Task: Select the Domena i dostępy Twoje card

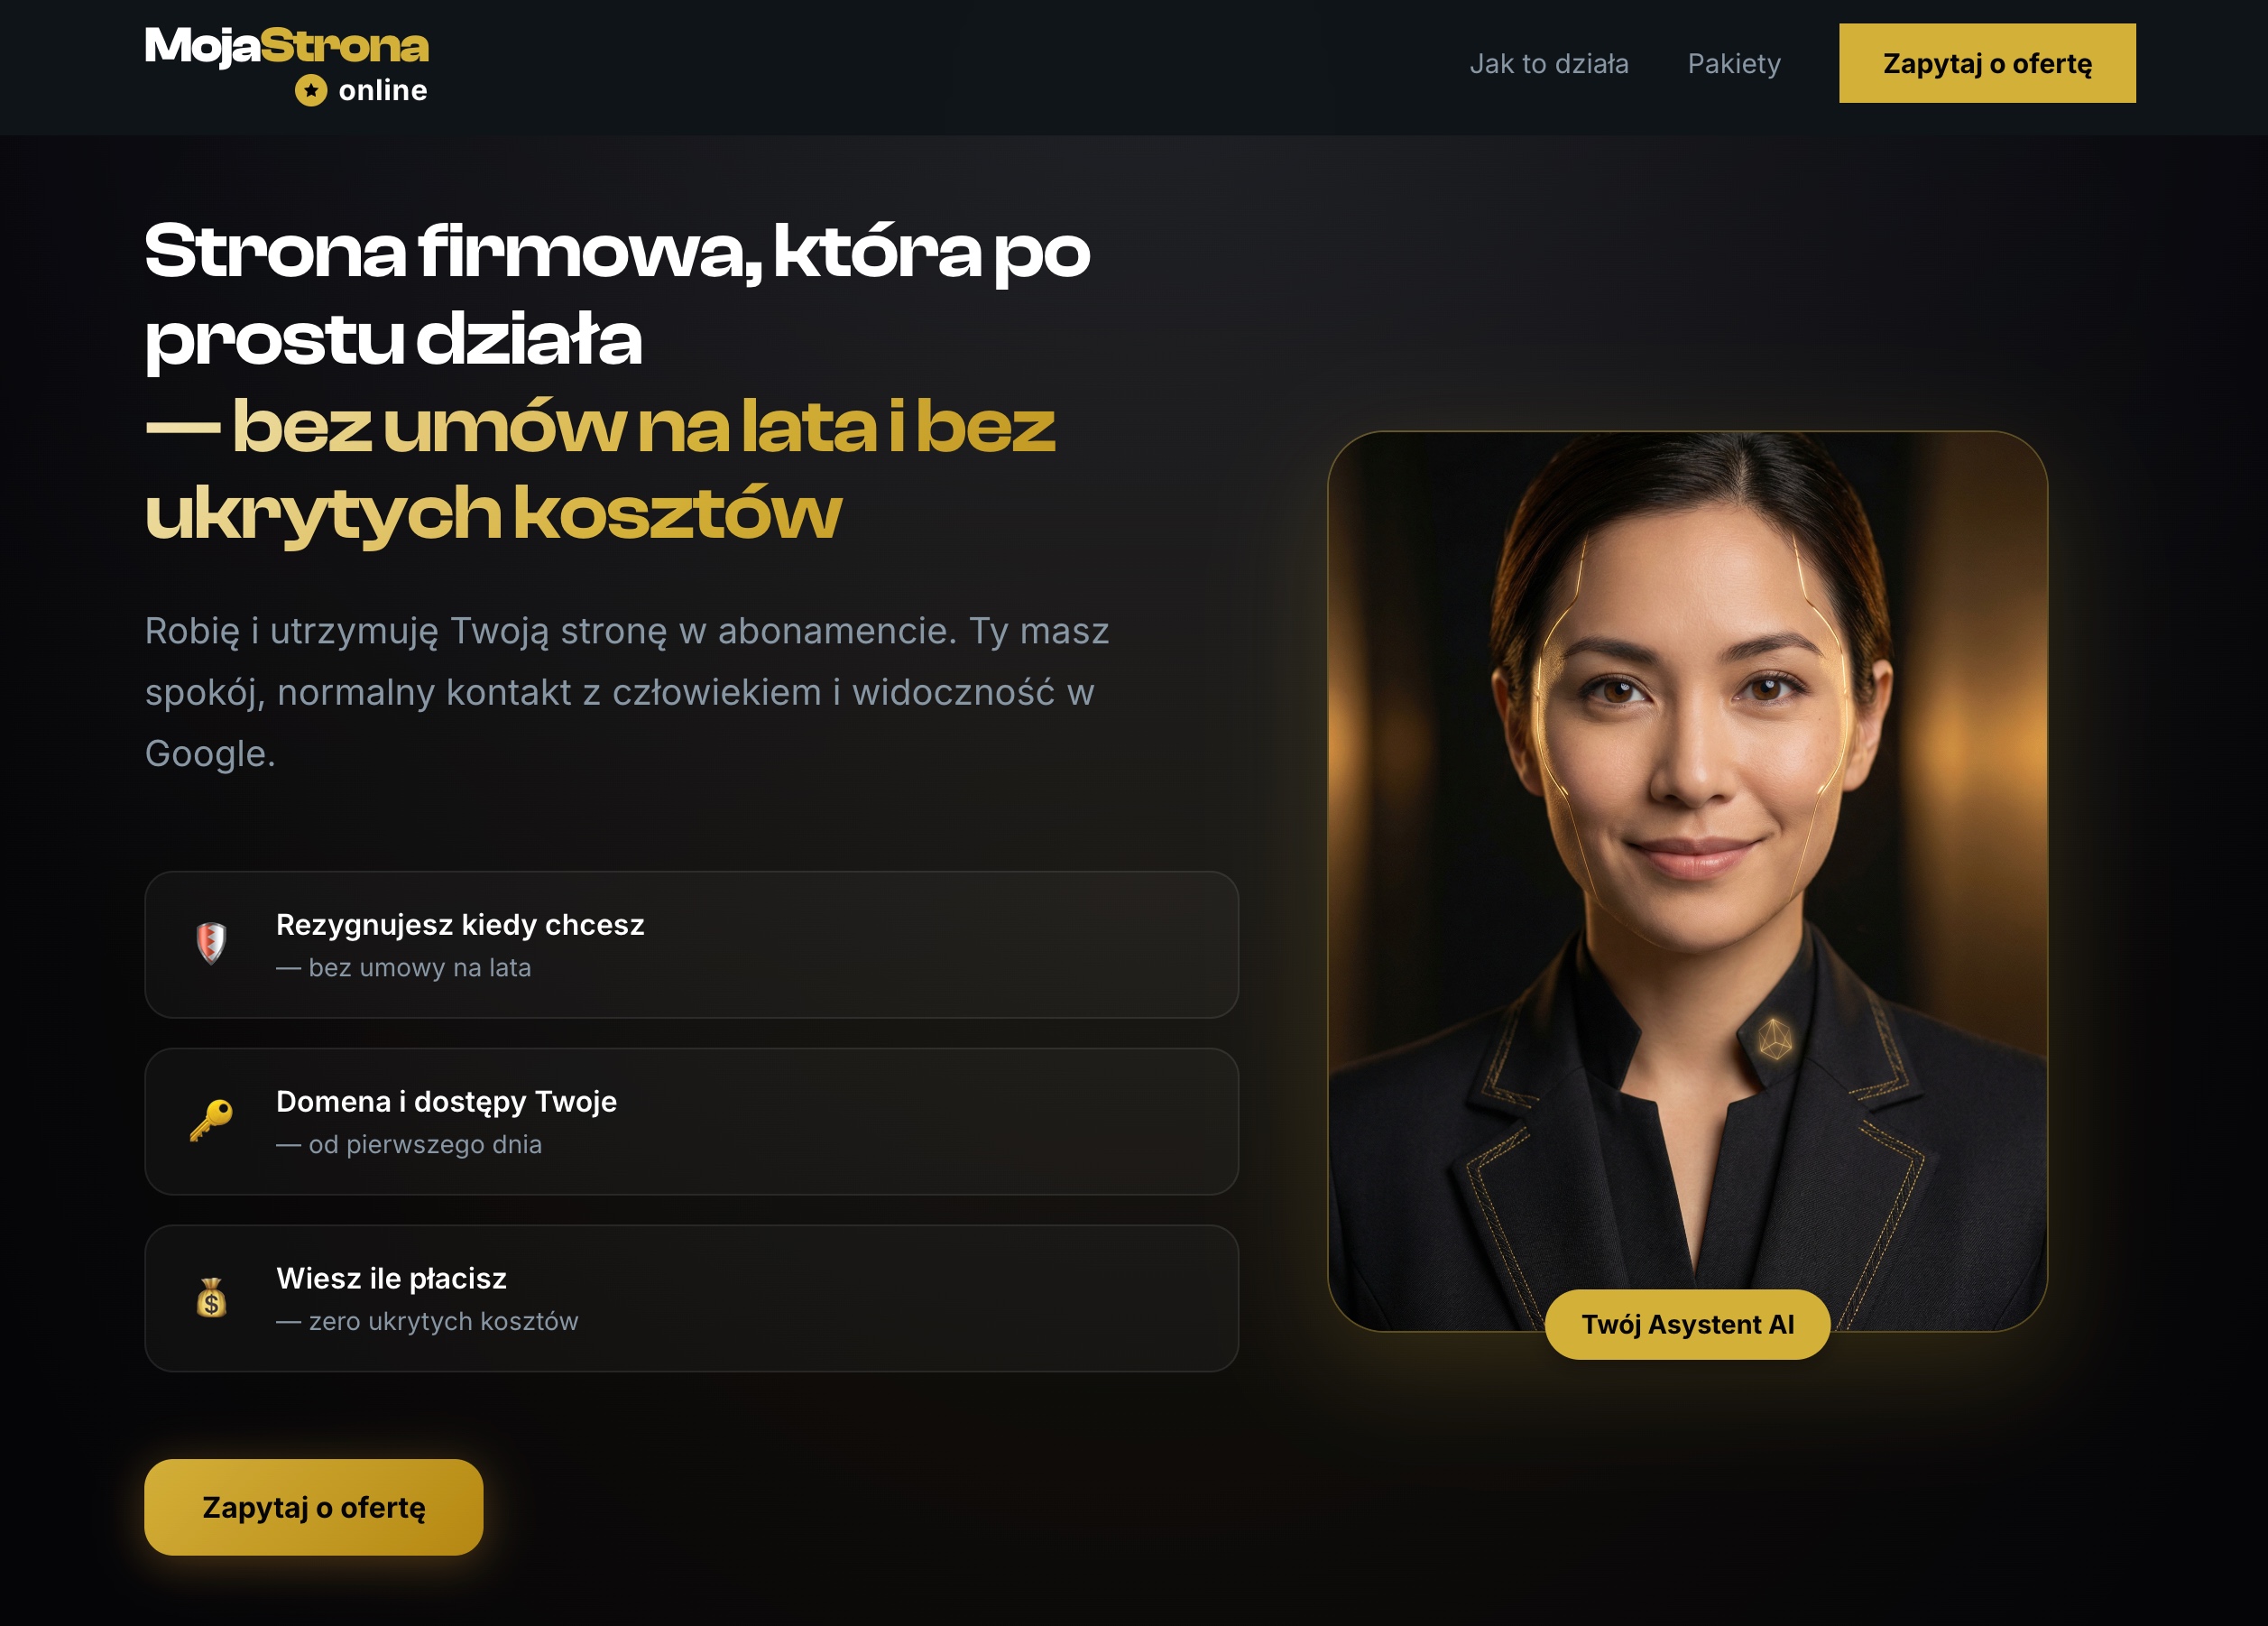Action: click(x=692, y=1121)
